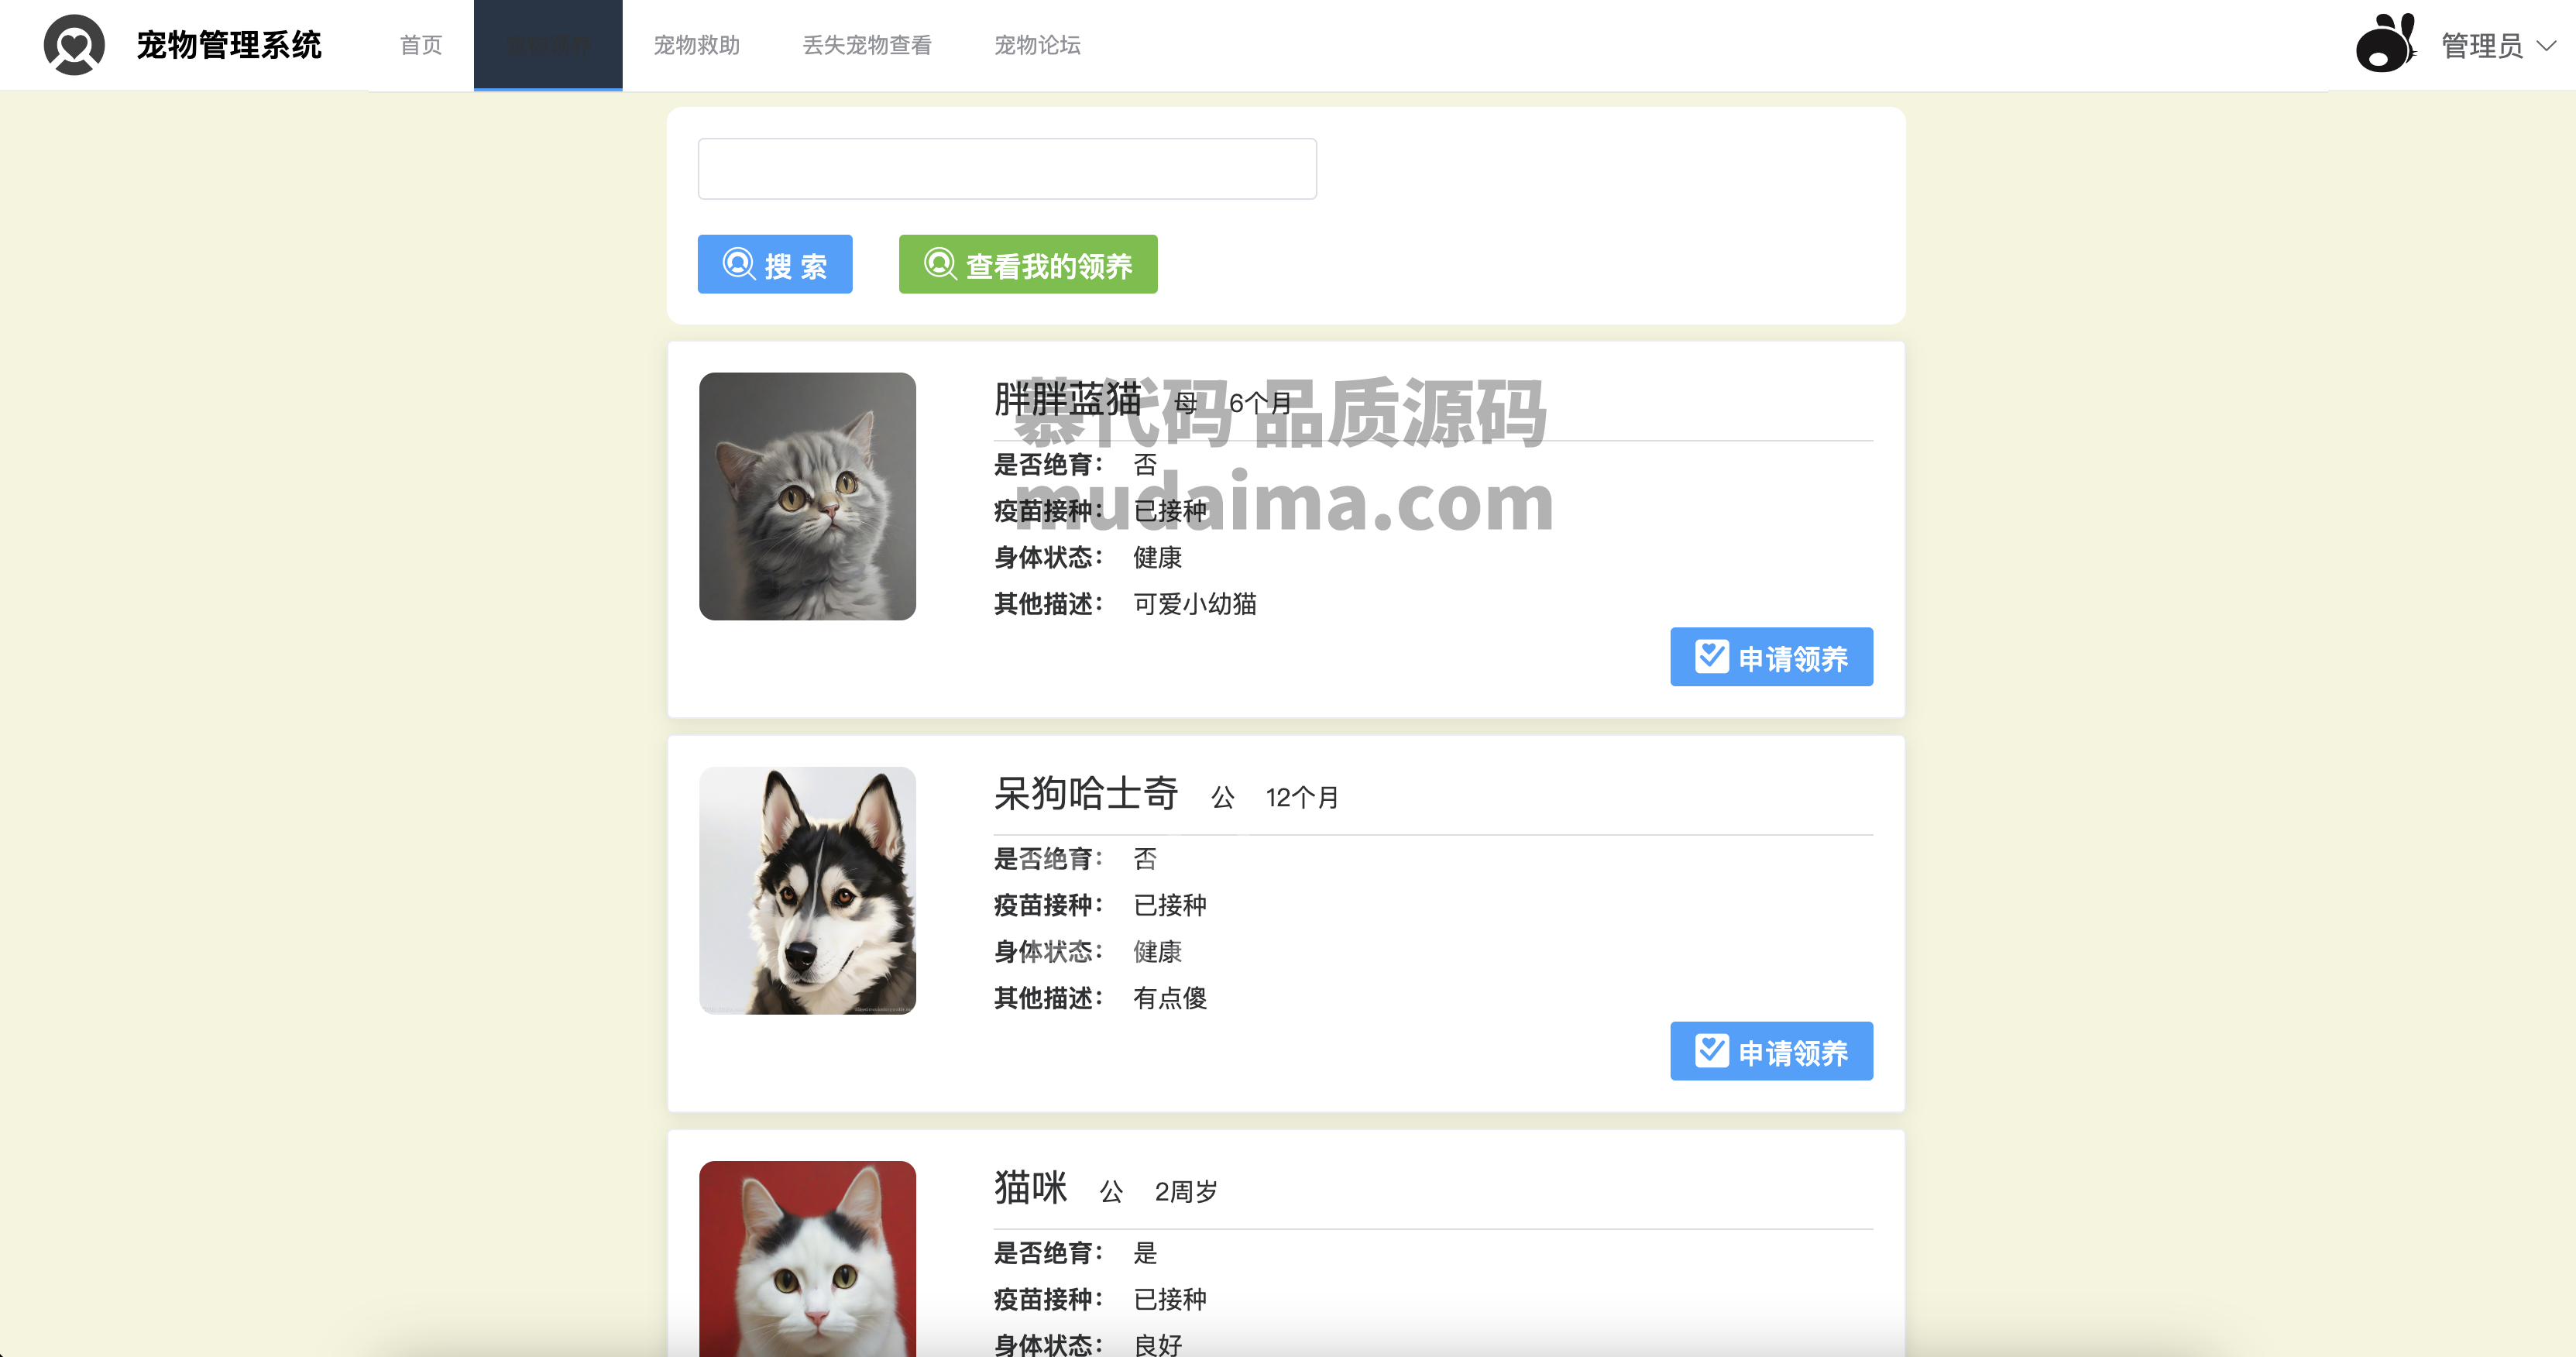This screenshot has width=2576, height=1357.
Task: Select the highlighted dark navigation tab
Action: tap(548, 45)
